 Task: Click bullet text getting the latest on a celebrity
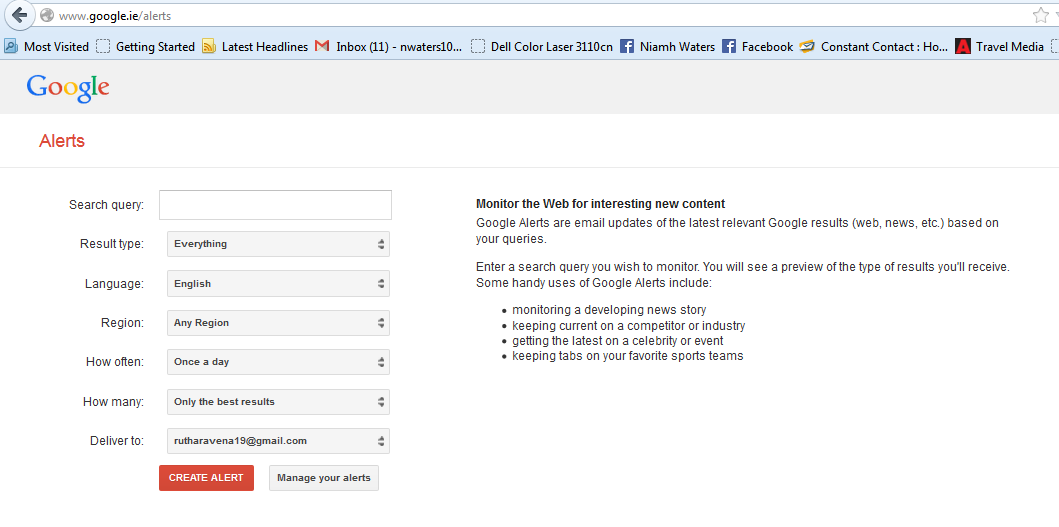(x=618, y=341)
